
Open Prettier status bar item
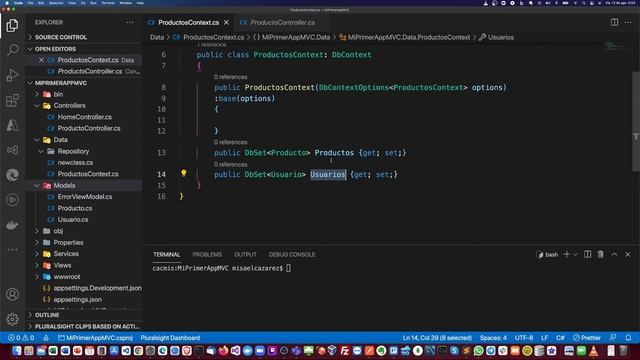(587, 338)
